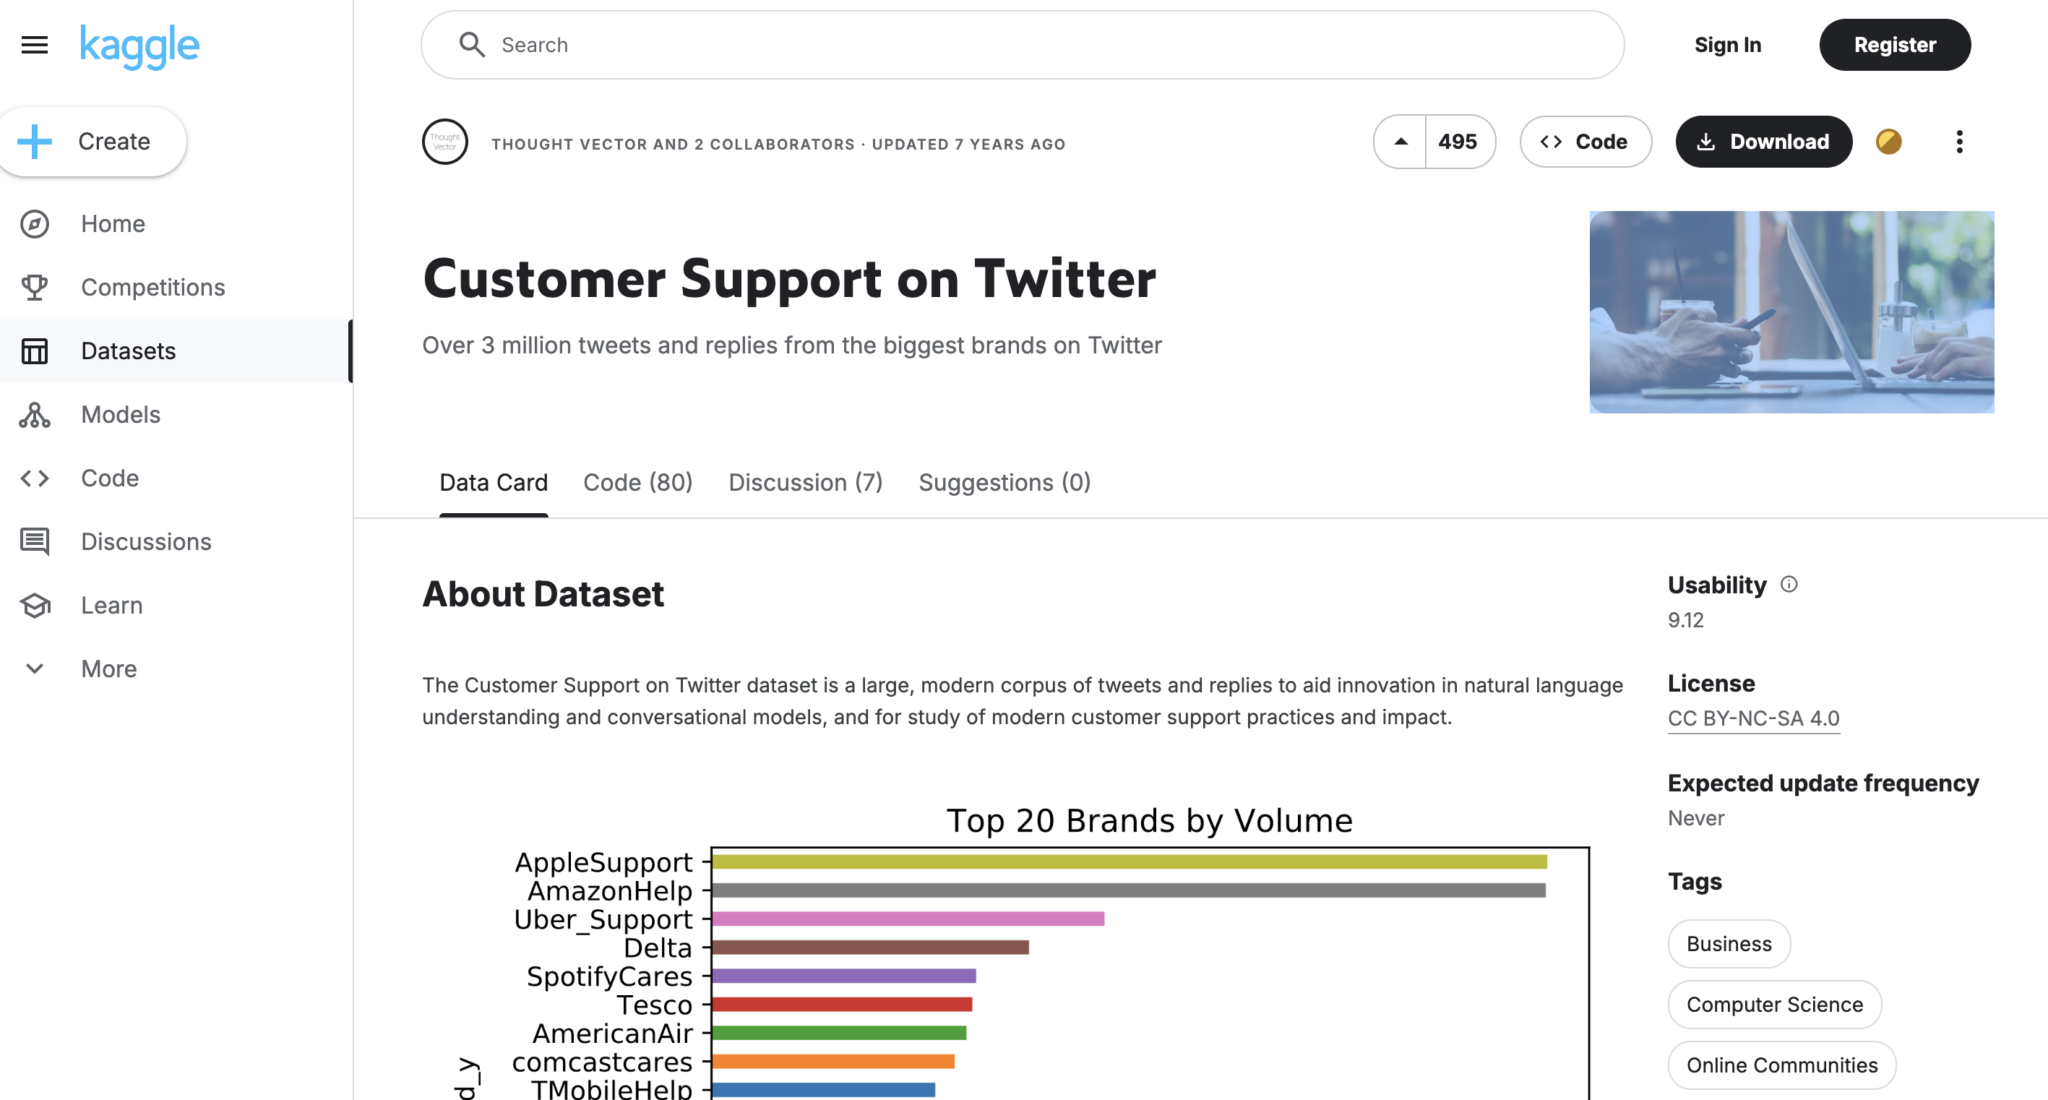The image size is (2048, 1100).
Task: Switch to the Code (80) tab
Action: click(638, 483)
